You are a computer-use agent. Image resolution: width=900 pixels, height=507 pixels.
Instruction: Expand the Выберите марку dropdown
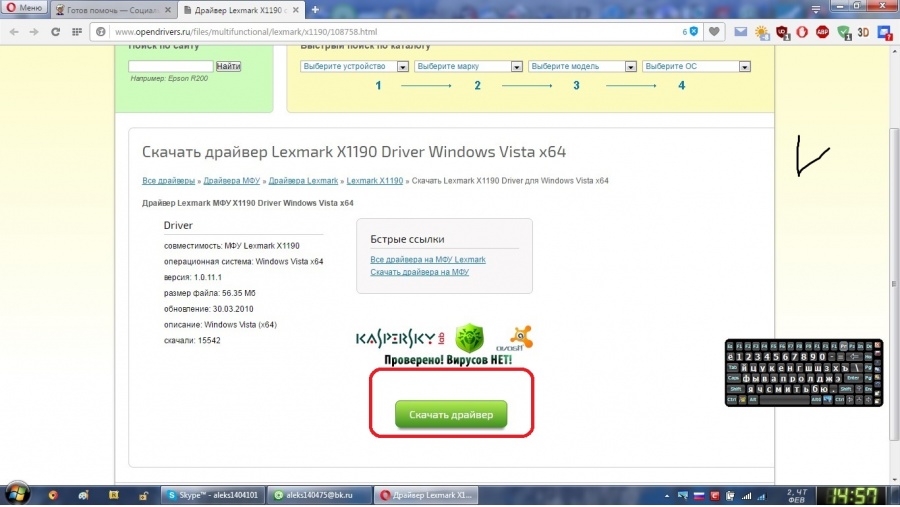click(x=468, y=67)
